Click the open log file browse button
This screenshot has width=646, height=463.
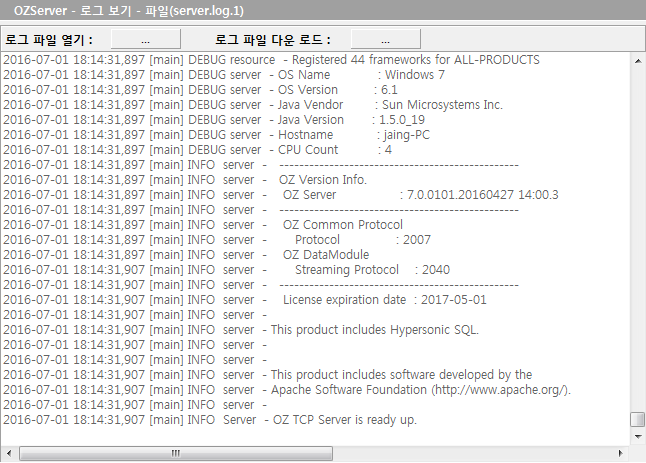click(145, 40)
